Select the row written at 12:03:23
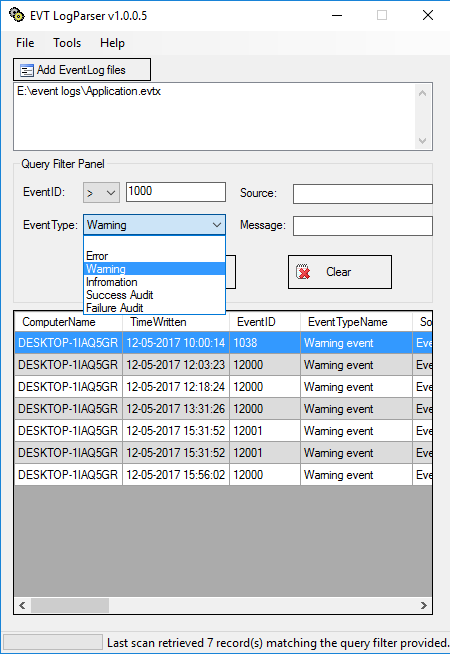 [223, 365]
